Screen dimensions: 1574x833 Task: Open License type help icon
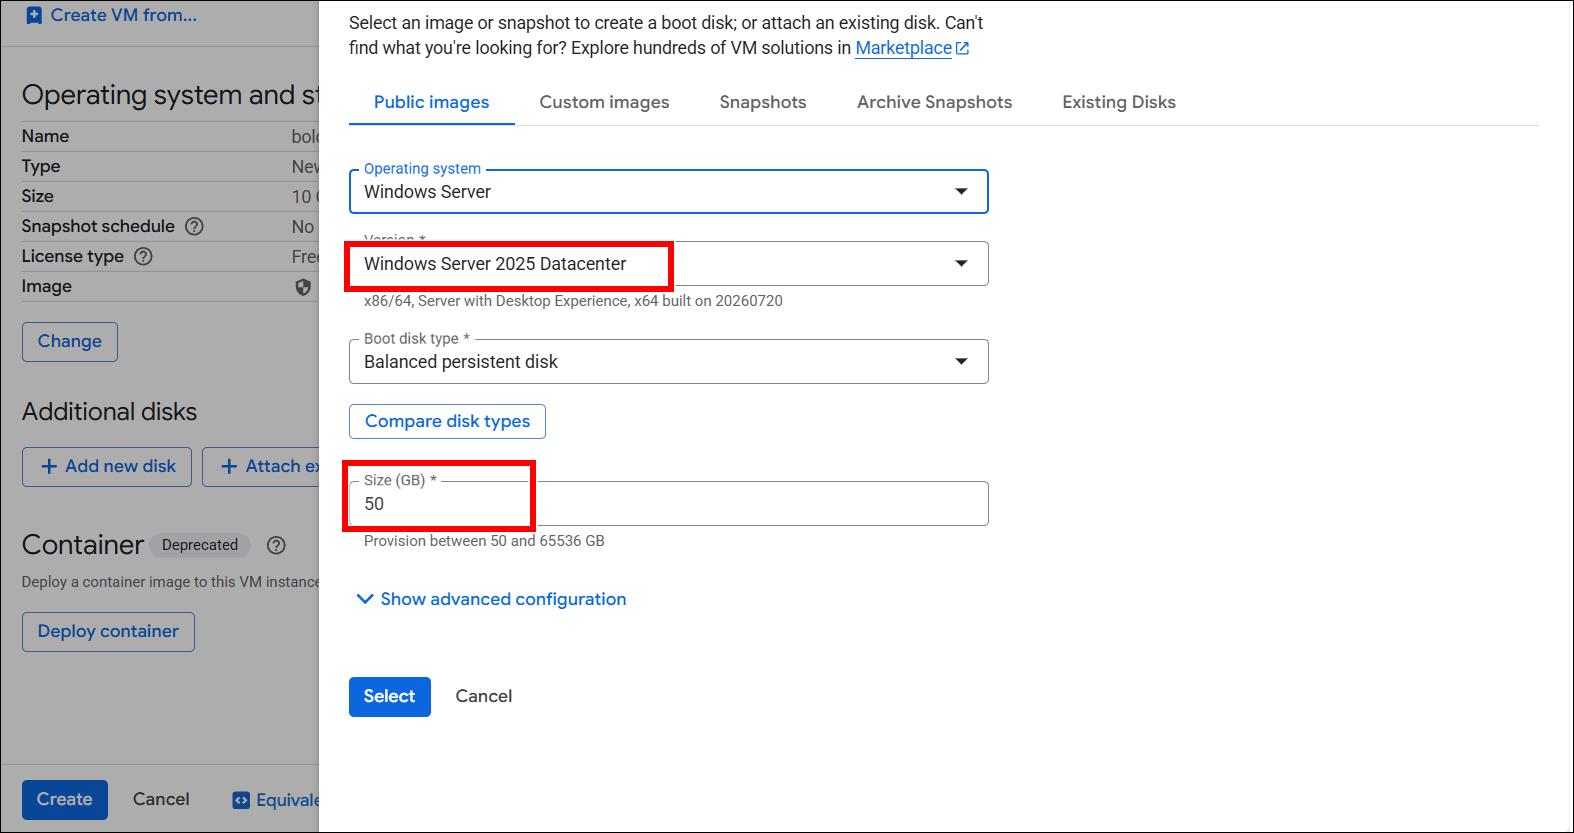click(x=144, y=256)
